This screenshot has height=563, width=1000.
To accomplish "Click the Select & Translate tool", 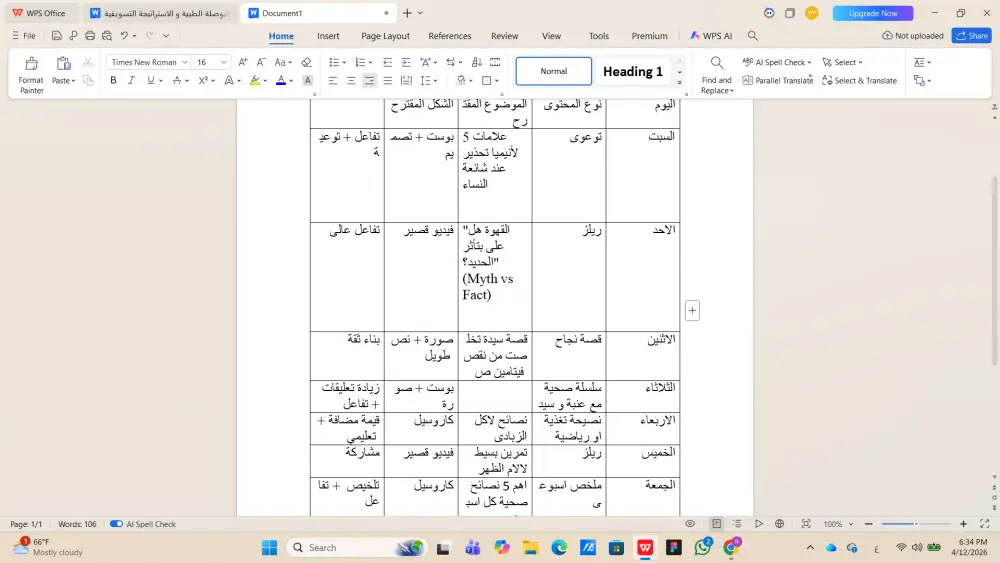I will [859, 80].
